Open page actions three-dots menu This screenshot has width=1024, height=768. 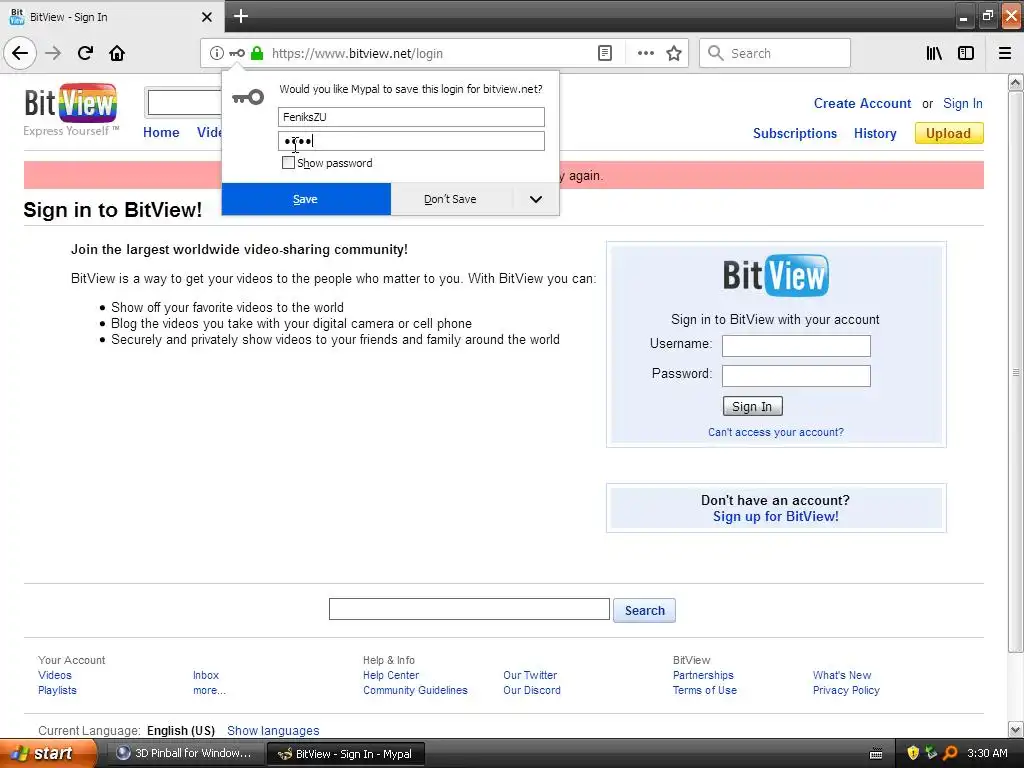pos(645,53)
